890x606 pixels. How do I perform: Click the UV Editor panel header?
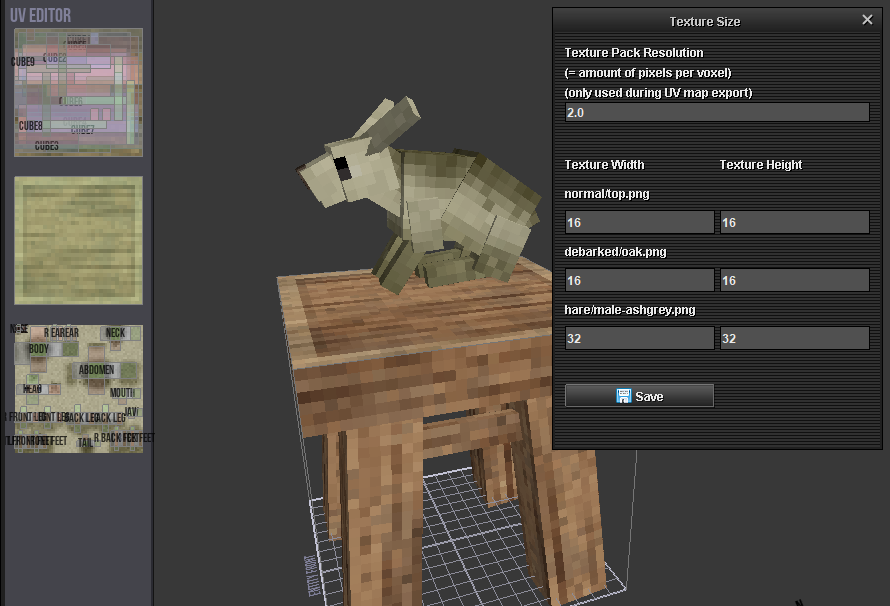click(40, 15)
